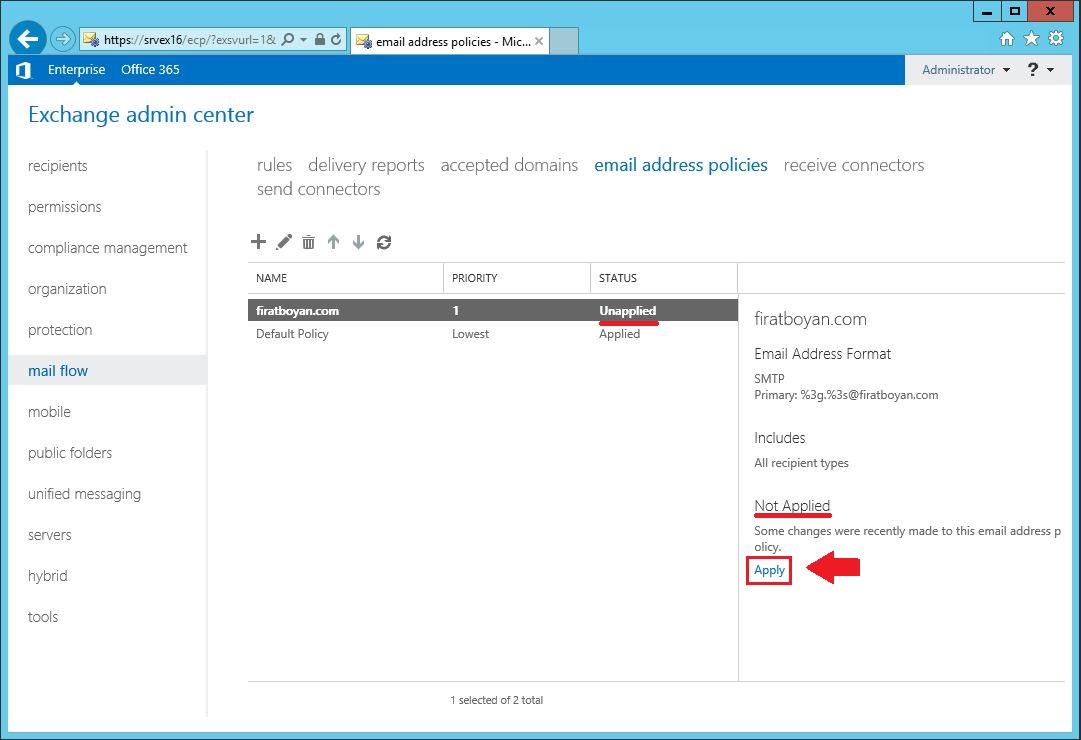The width and height of the screenshot is (1081, 740).
Task: Switch to accepted domains tab
Action: pyautogui.click(x=509, y=166)
